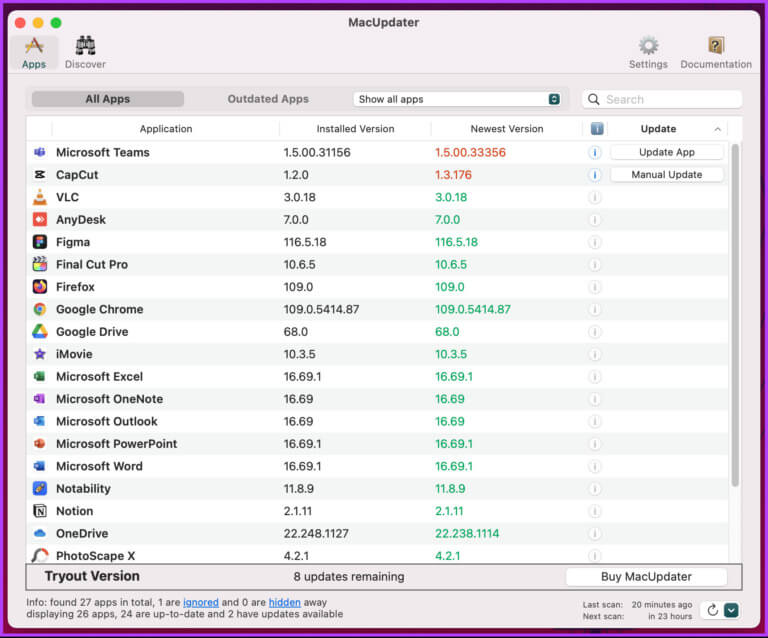Screen dimensions: 768x638
Task: Open Settings gear in toolbar
Action: [648, 53]
